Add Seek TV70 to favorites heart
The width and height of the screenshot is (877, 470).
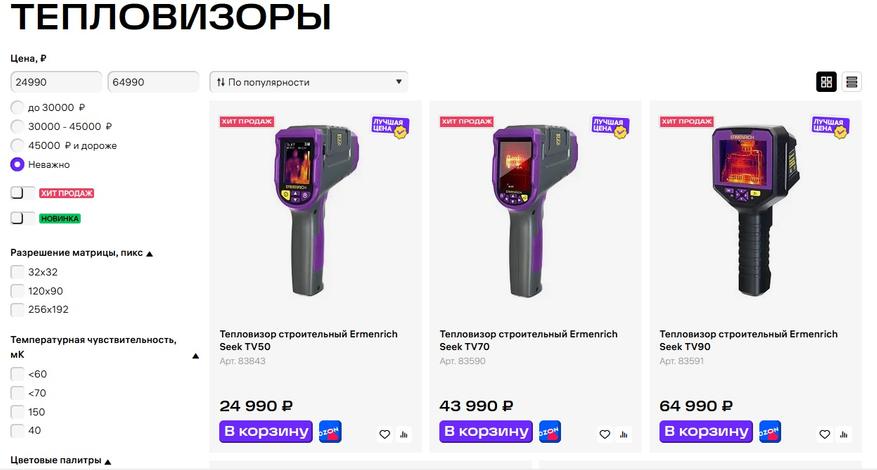tap(604, 434)
